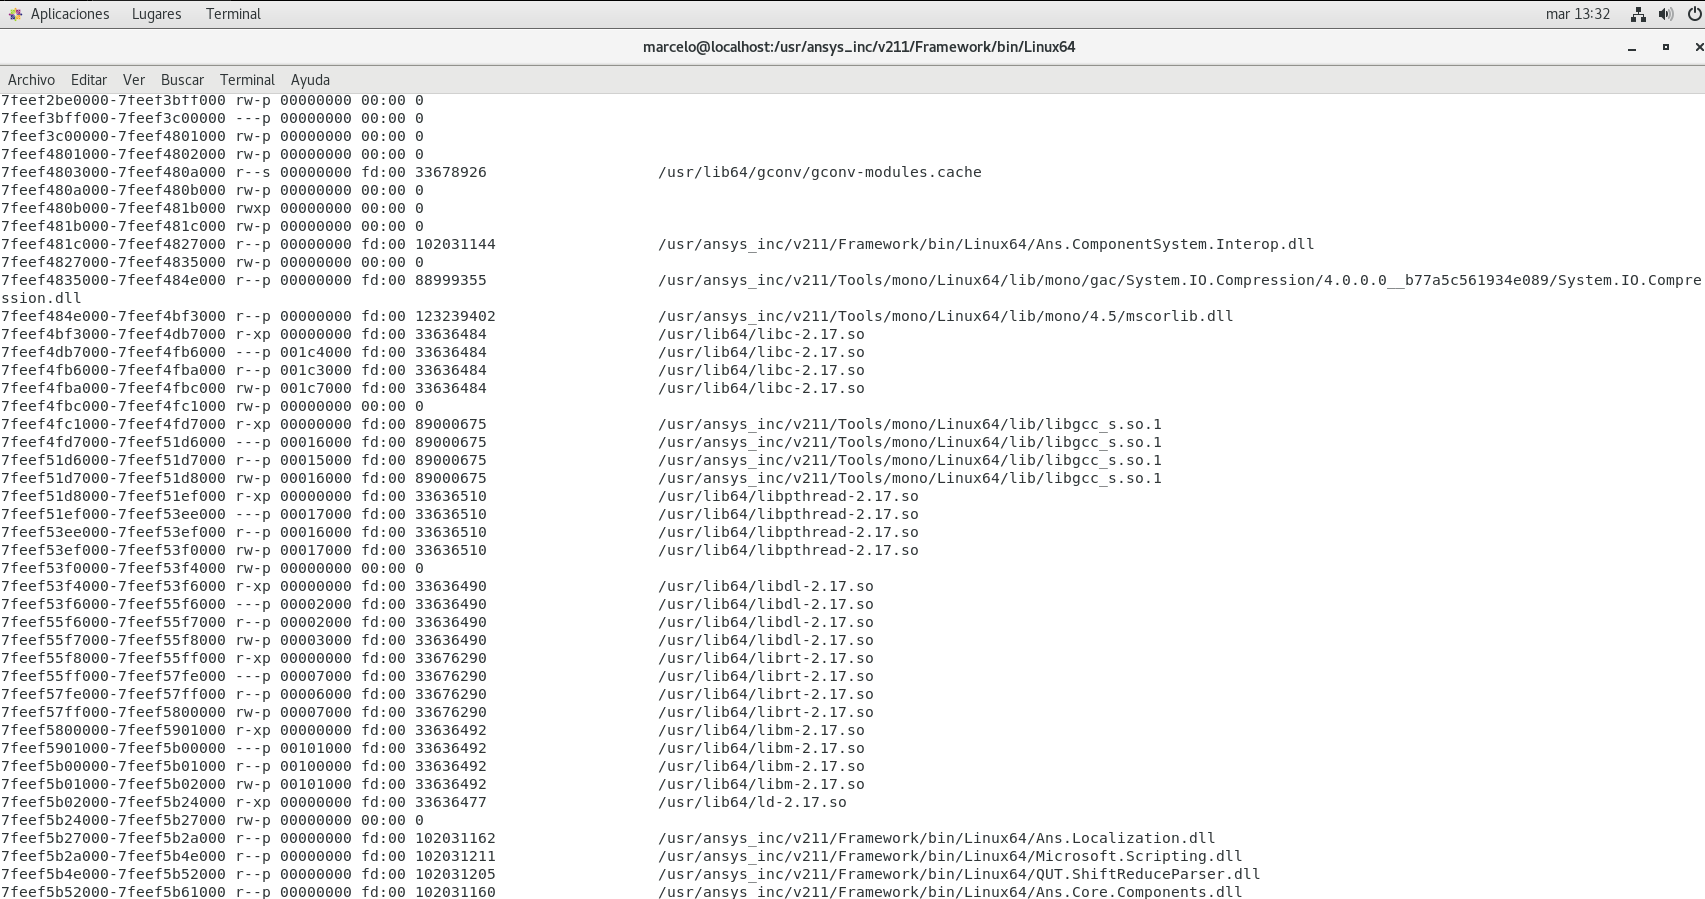The image size is (1705, 899).
Task: Click the clock showing mar 13:32
Action: pos(1578,14)
